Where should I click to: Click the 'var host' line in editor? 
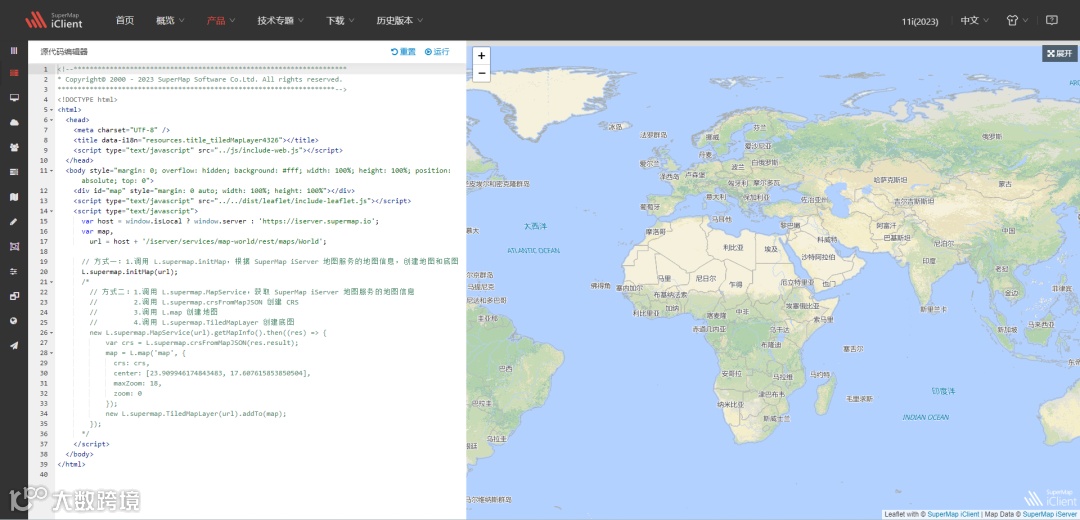[x=230, y=221]
